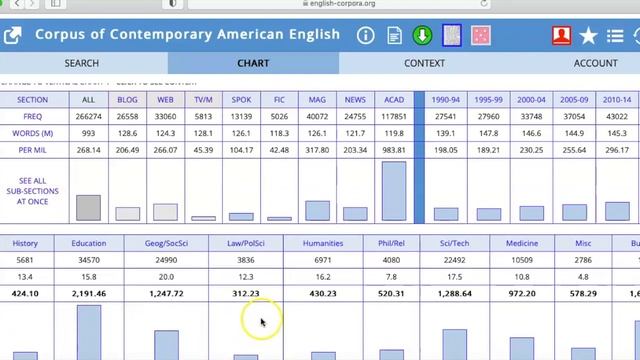The height and width of the screenshot is (360, 640).
Task: Click the 2000-04 period header
Action: pyautogui.click(x=531, y=100)
